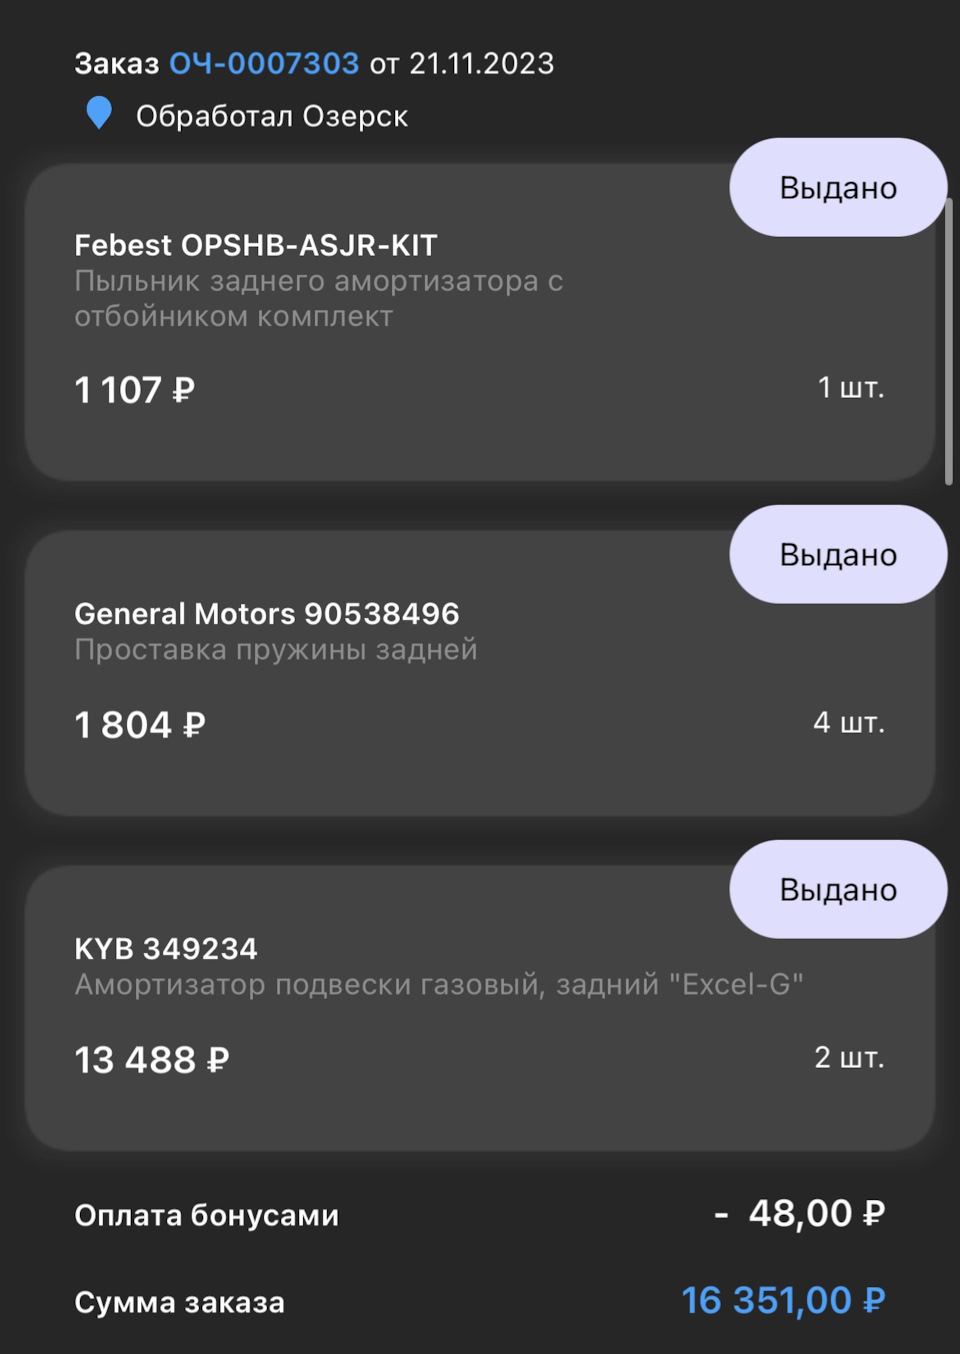Tap Выдано badge on General Motors item
The image size is (960, 1354).
click(838, 555)
